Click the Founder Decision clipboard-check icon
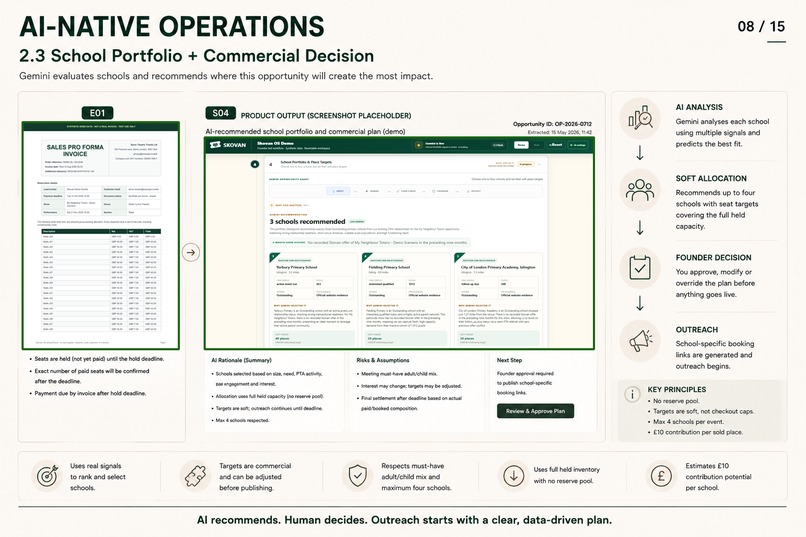 pyautogui.click(x=640, y=268)
